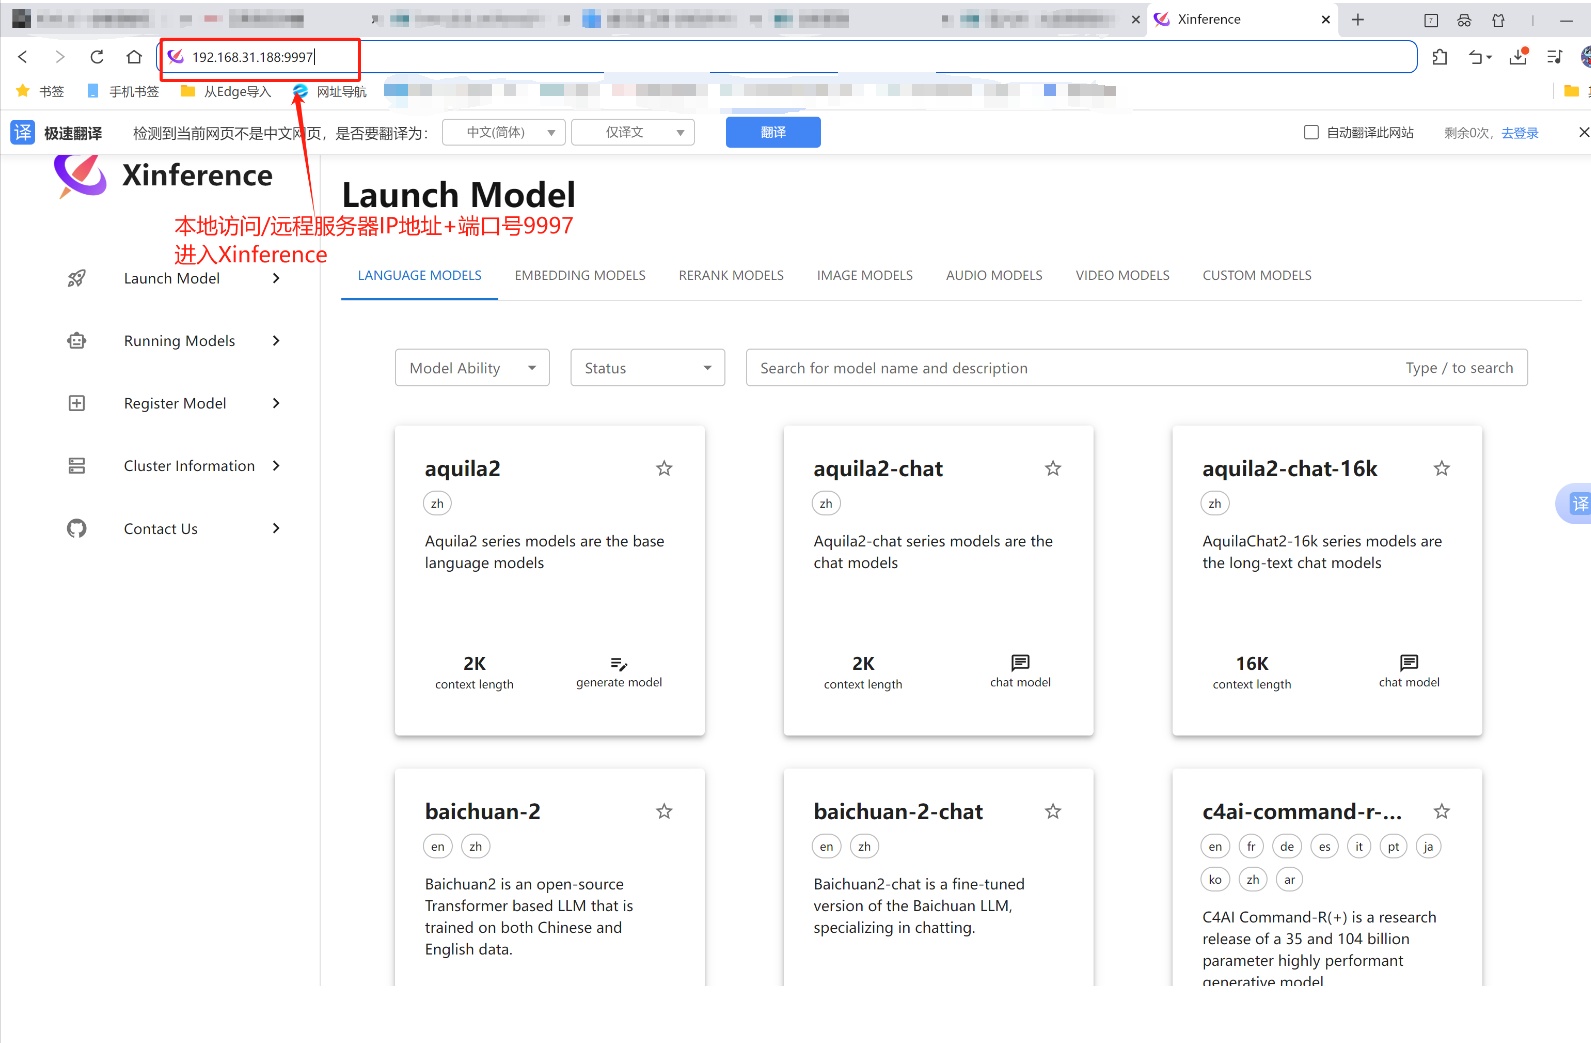Click the browser back arrow
The image size is (1591, 1043).
point(23,57)
